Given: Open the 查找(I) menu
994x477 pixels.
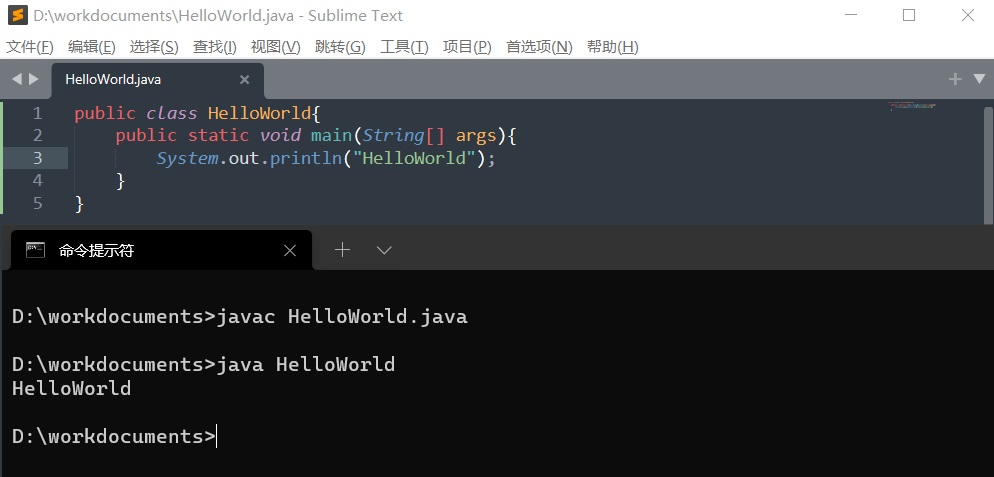Looking at the screenshot, I should click(x=215, y=47).
